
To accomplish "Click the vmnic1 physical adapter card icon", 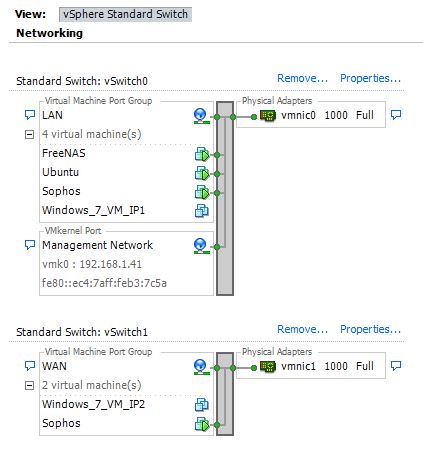I will pyautogui.click(x=268, y=367).
